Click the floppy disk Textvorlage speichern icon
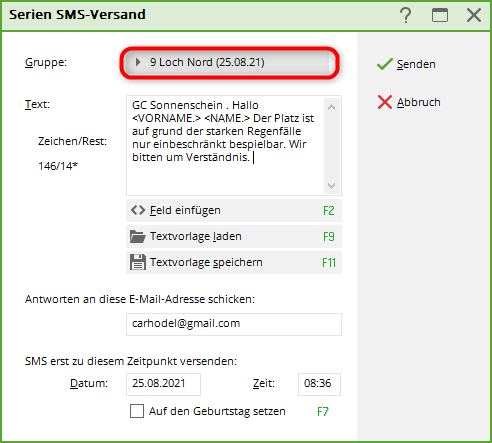Screen dimensions: 492x443 [138, 262]
